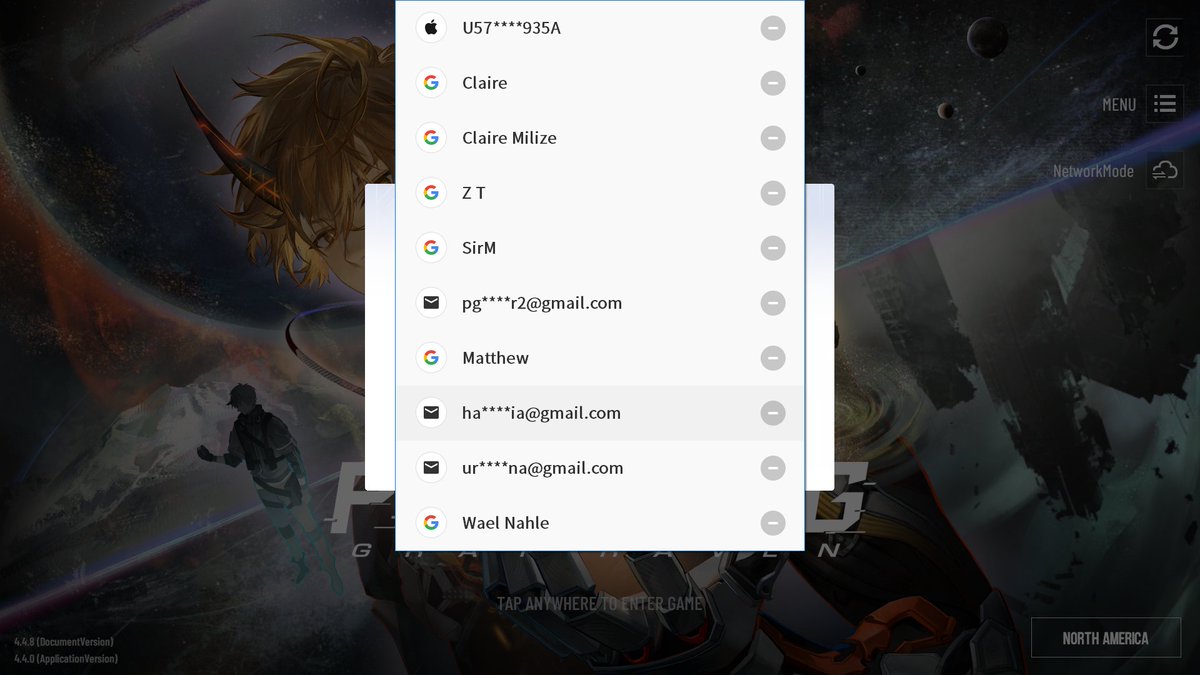Screen dimensions: 1200x675
Task: Click the NetworkMode label
Action: pyautogui.click(x=1093, y=171)
